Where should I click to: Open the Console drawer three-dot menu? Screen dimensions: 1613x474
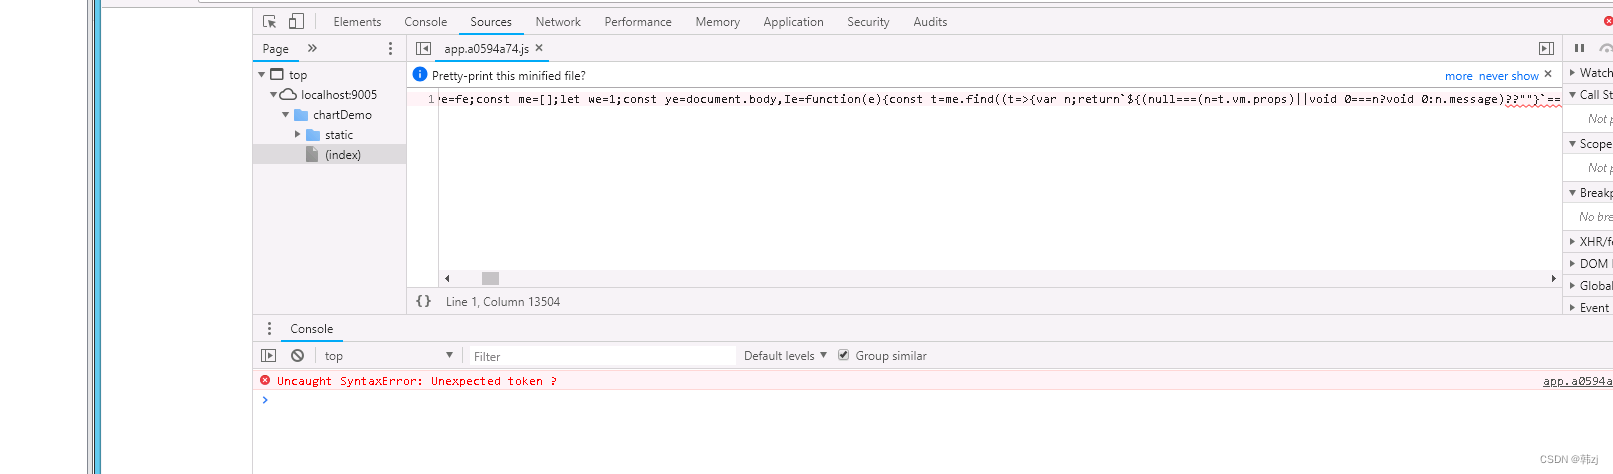(x=268, y=328)
